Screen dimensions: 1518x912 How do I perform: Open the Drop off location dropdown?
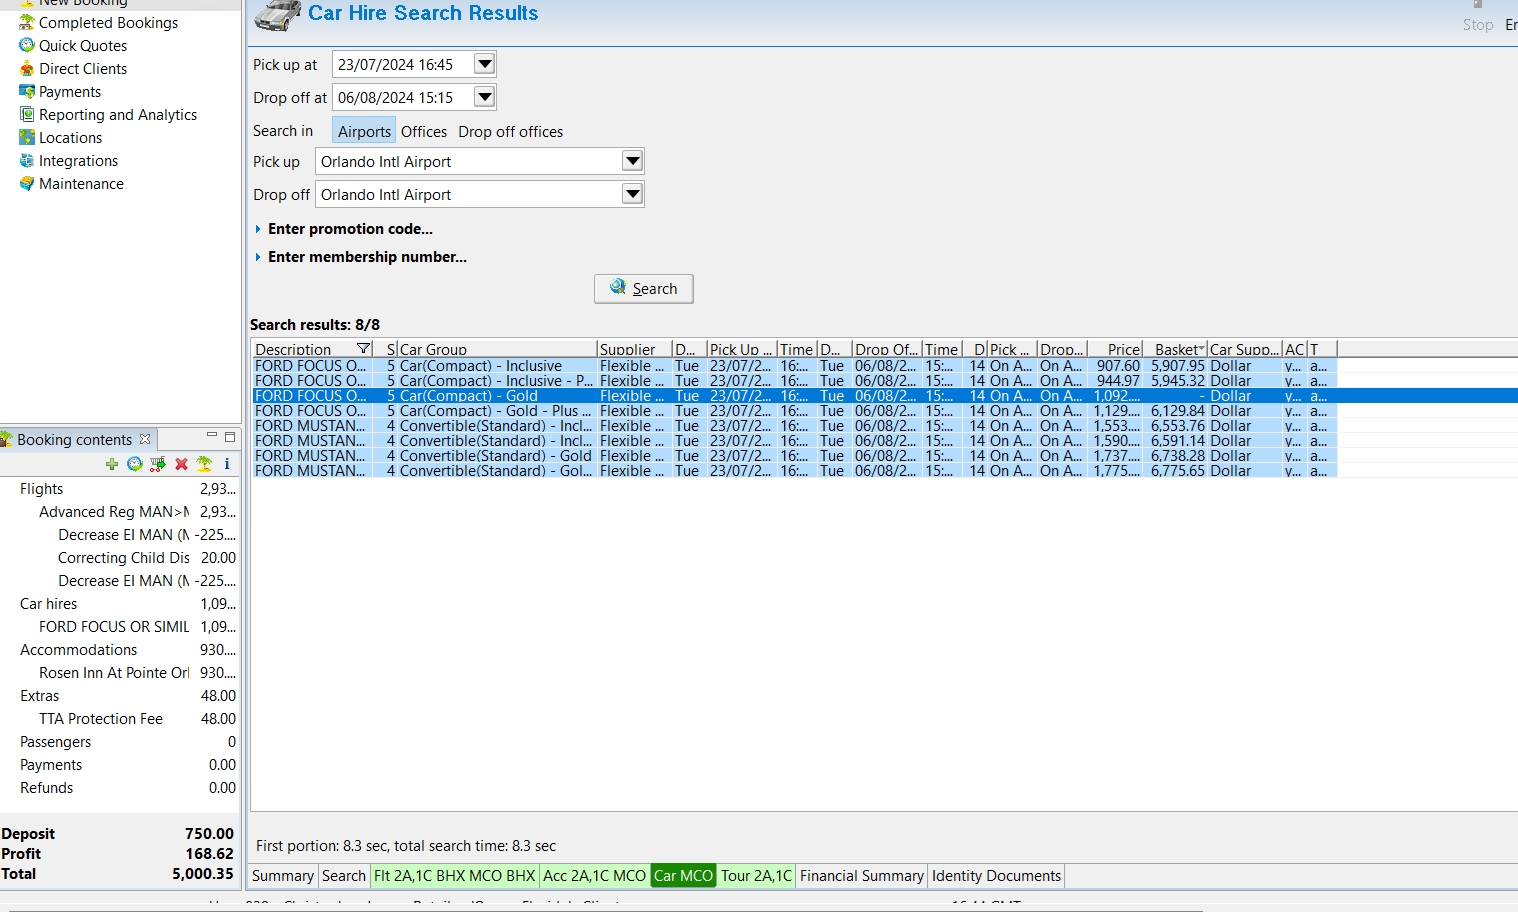[632, 194]
